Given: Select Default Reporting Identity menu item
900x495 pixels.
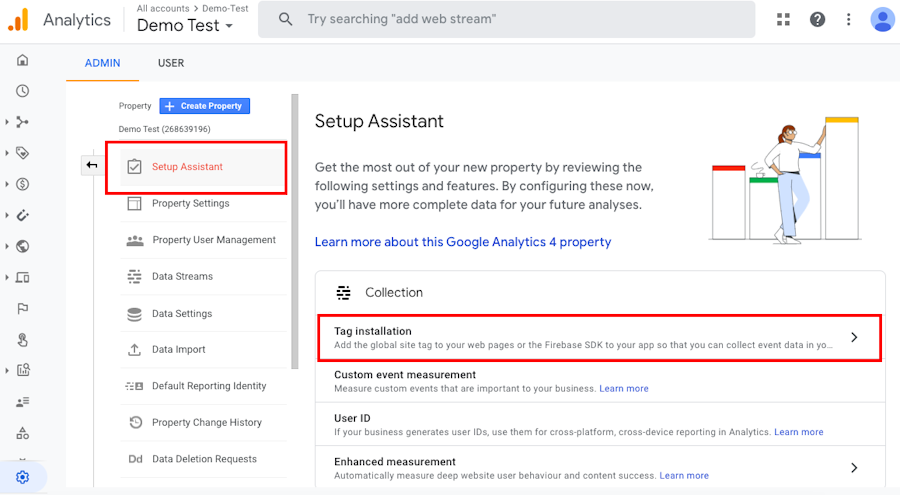Looking at the screenshot, I should tap(203, 386).
